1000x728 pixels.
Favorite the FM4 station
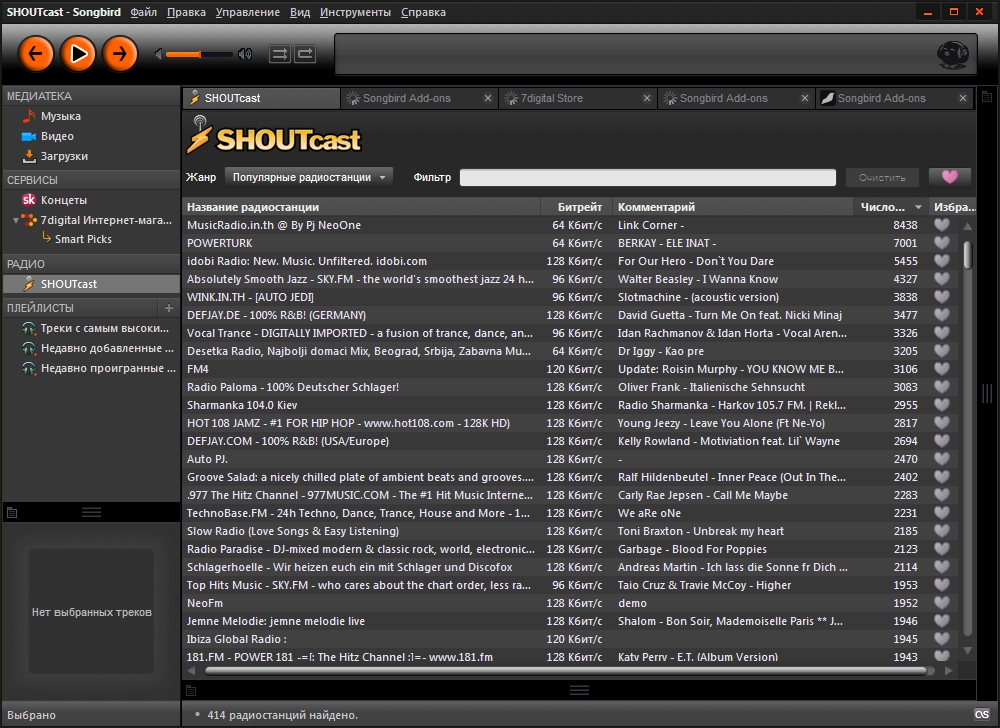(941, 369)
